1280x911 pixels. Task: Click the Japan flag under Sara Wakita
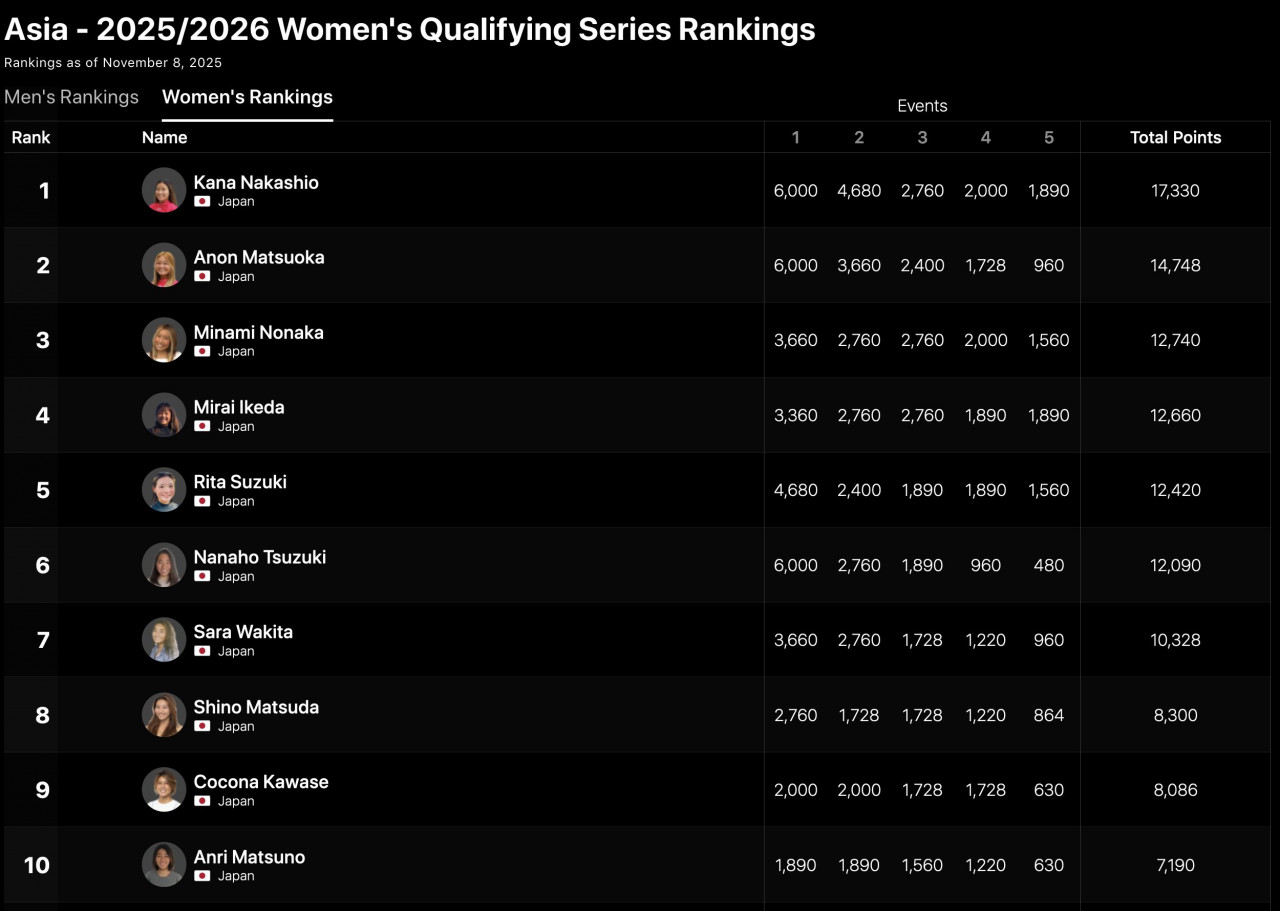(202, 651)
